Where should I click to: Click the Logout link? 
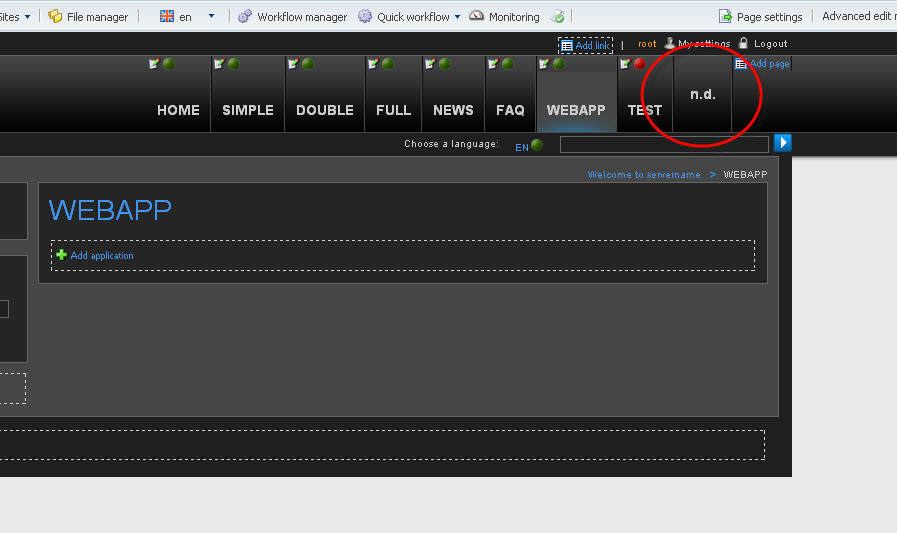point(771,43)
